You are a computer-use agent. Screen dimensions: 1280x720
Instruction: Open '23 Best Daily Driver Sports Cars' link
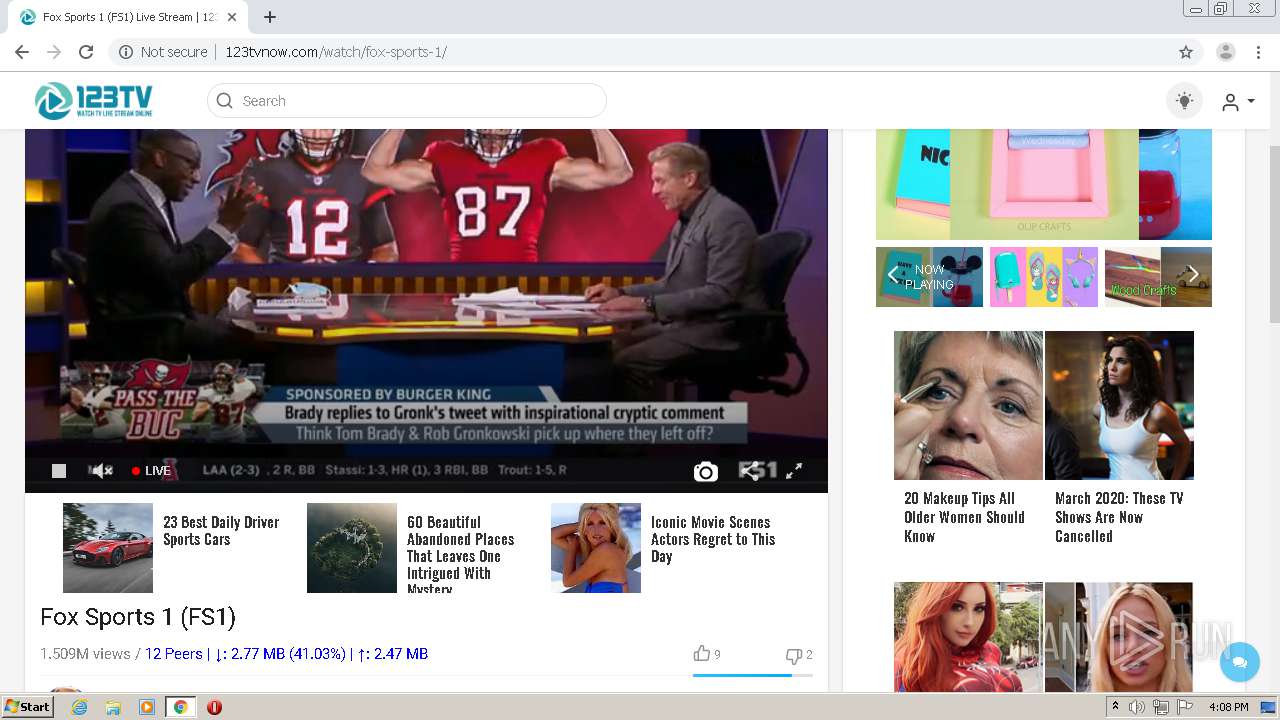(x=221, y=531)
